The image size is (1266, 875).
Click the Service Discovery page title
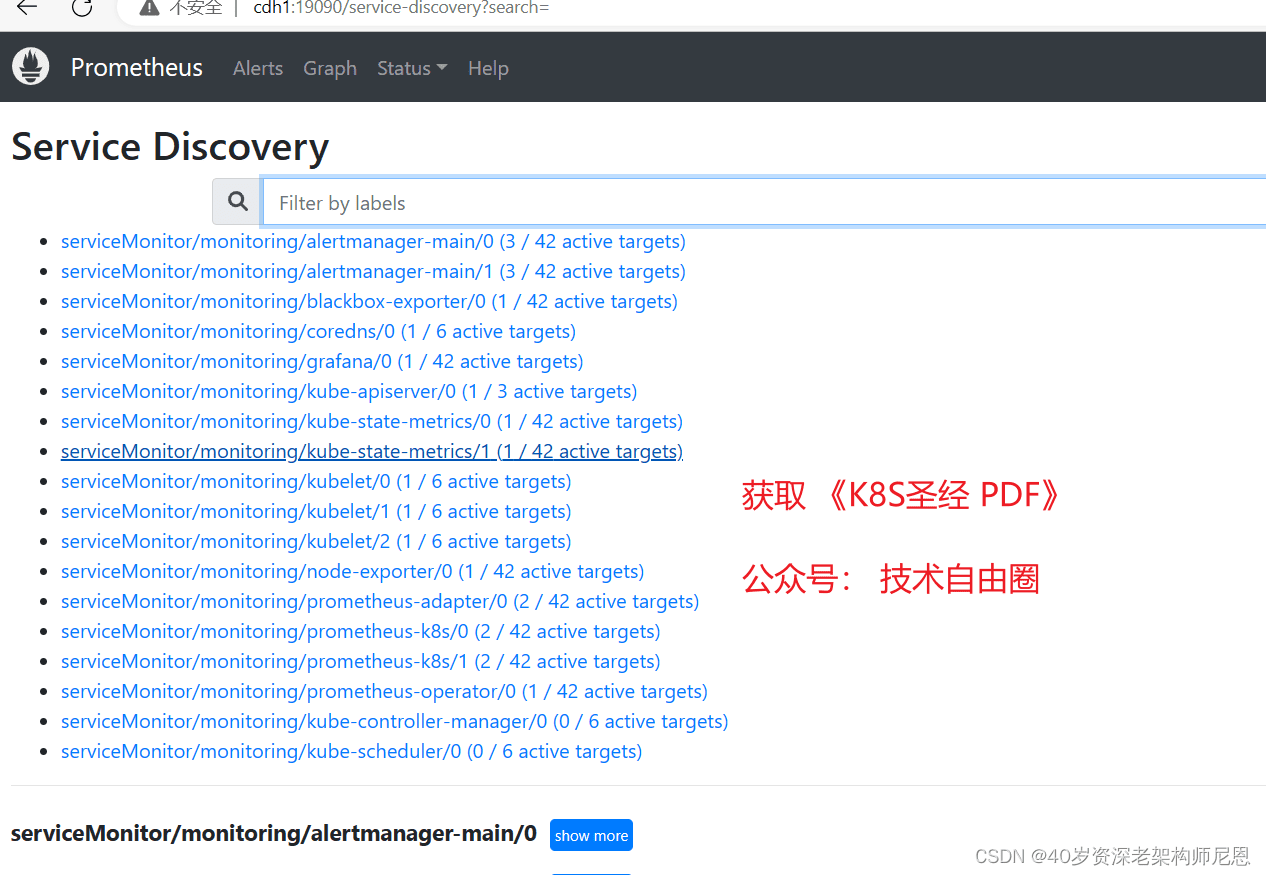pos(170,147)
